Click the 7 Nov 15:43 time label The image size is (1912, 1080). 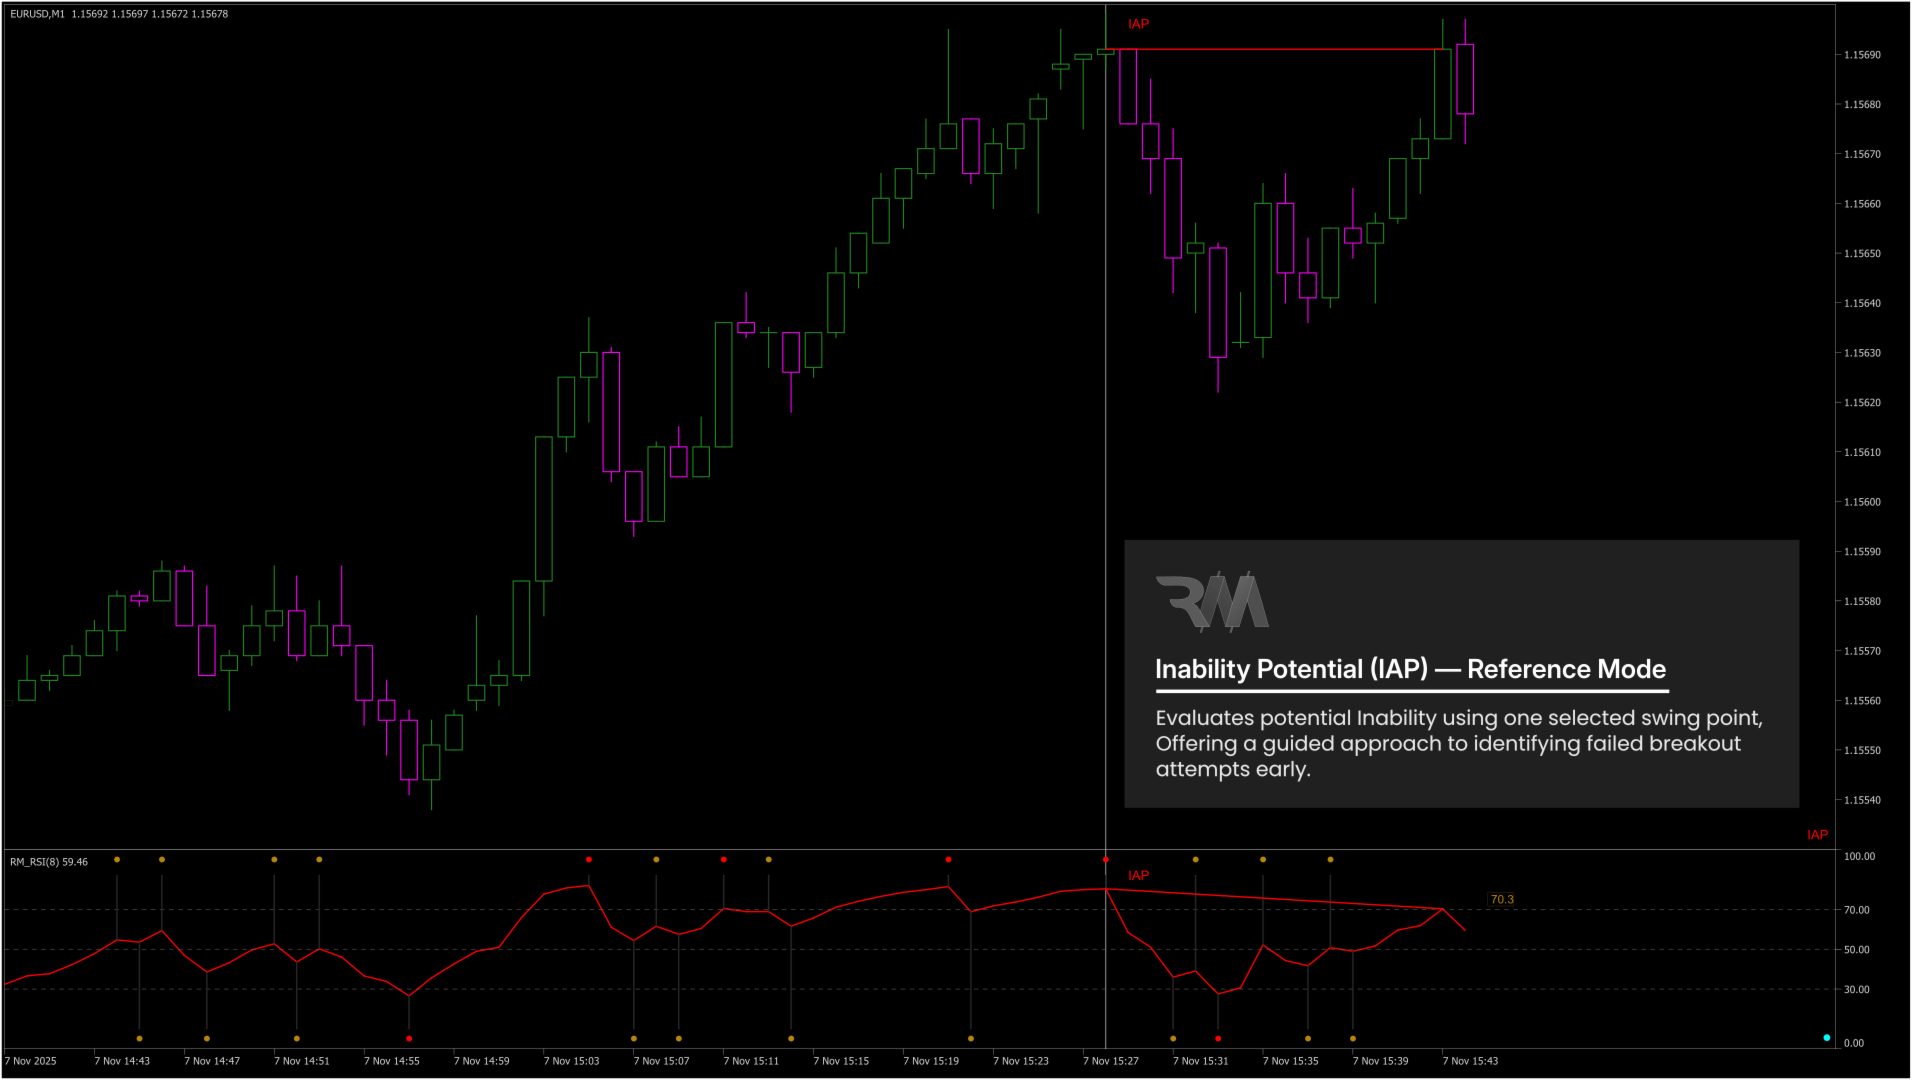pos(1471,1061)
